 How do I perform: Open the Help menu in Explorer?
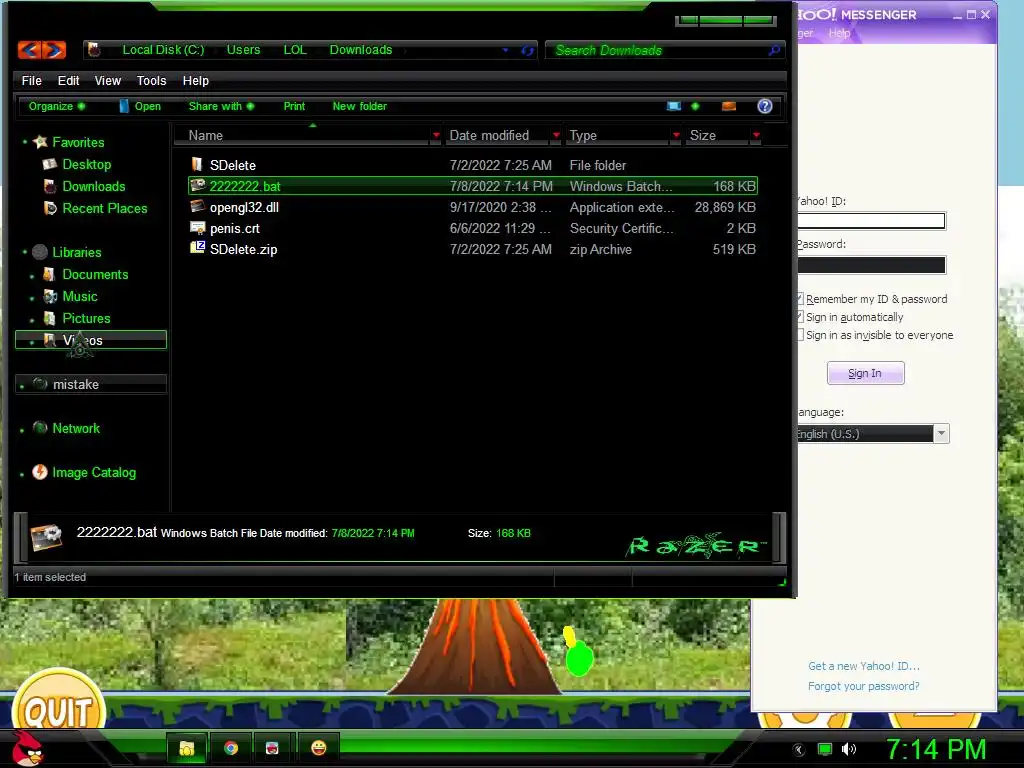[195, 80]
